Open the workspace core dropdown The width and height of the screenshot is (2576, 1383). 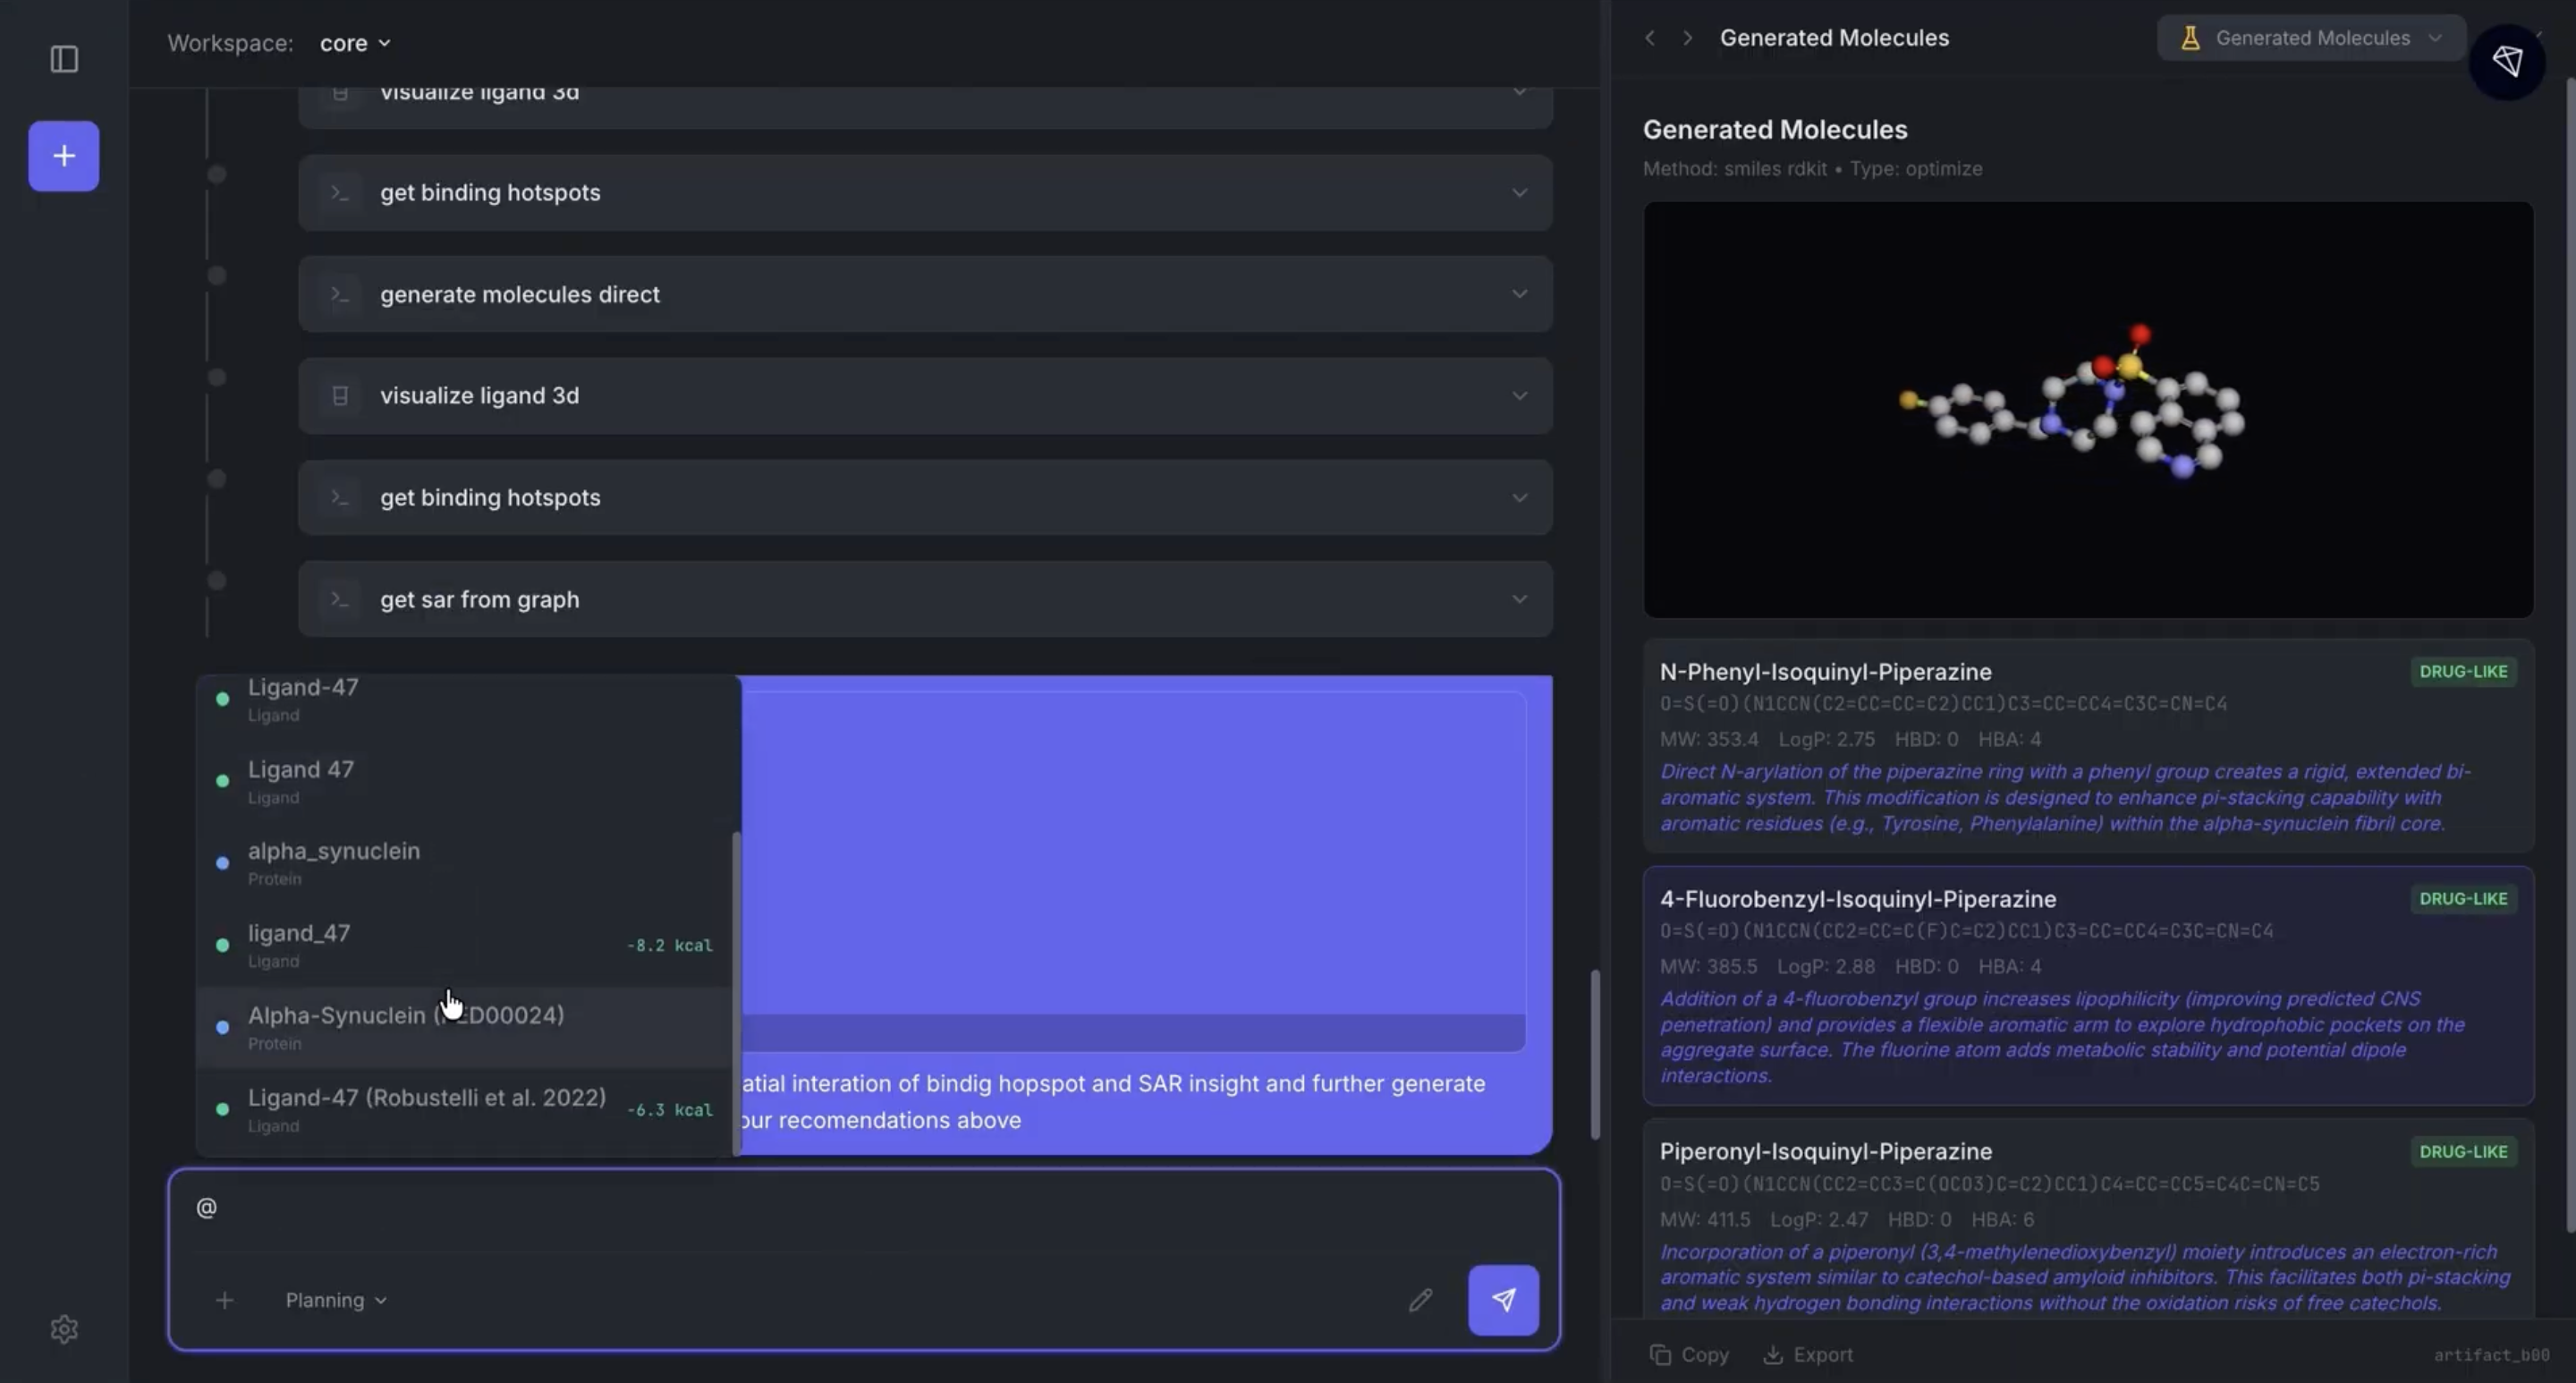coord(354,43)
